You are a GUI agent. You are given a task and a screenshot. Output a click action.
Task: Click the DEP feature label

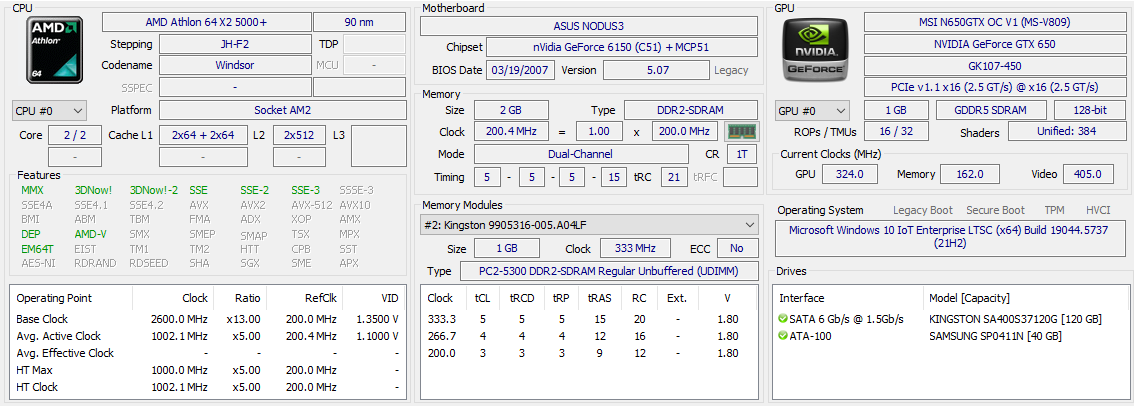click(30, 234)
